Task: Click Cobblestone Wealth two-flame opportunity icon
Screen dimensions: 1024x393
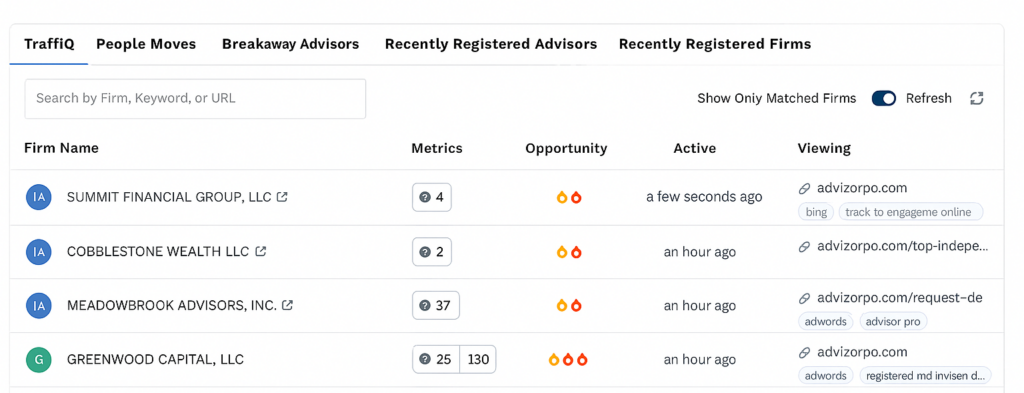Action: [x=568, y=252]
